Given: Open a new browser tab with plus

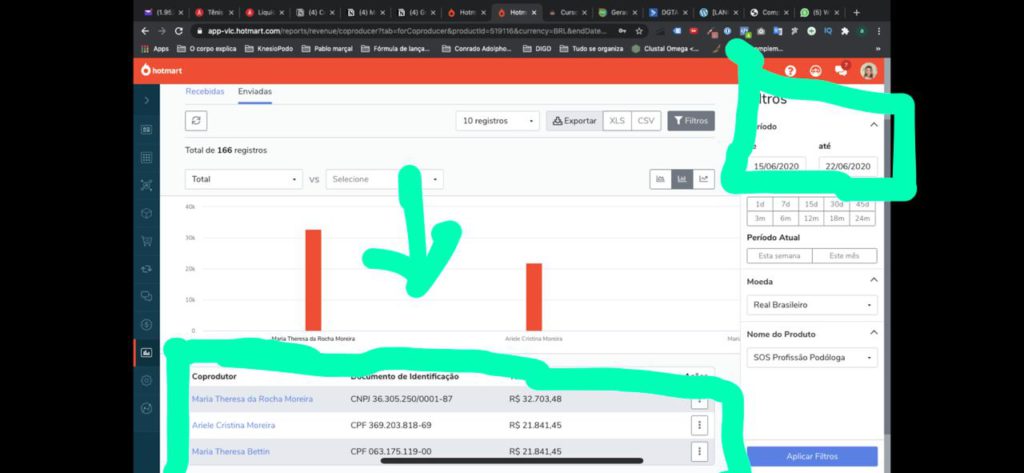Looking at the screenshot, I should (x=856, y=12).
